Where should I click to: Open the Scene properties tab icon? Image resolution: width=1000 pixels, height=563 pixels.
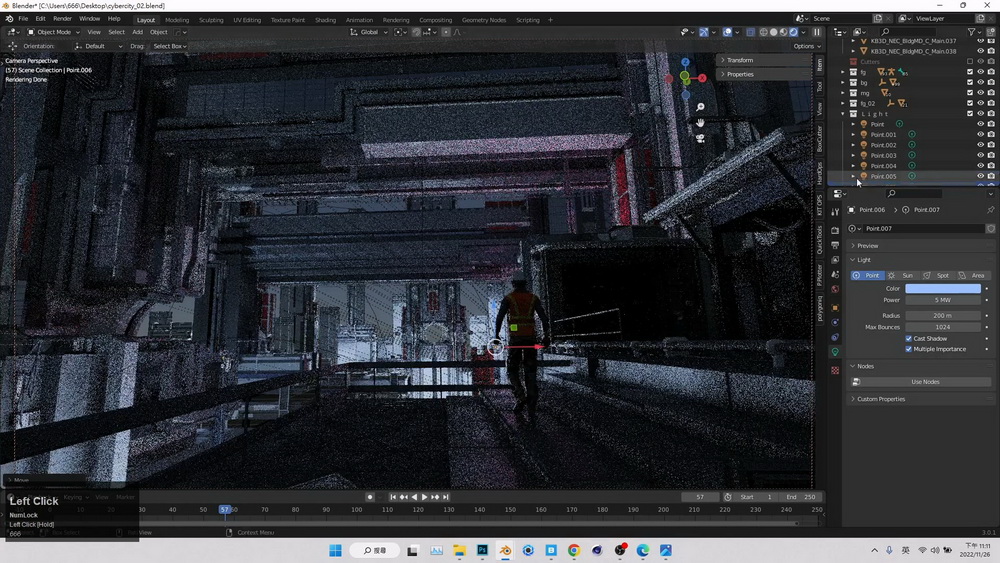click(x=835, y=274)
